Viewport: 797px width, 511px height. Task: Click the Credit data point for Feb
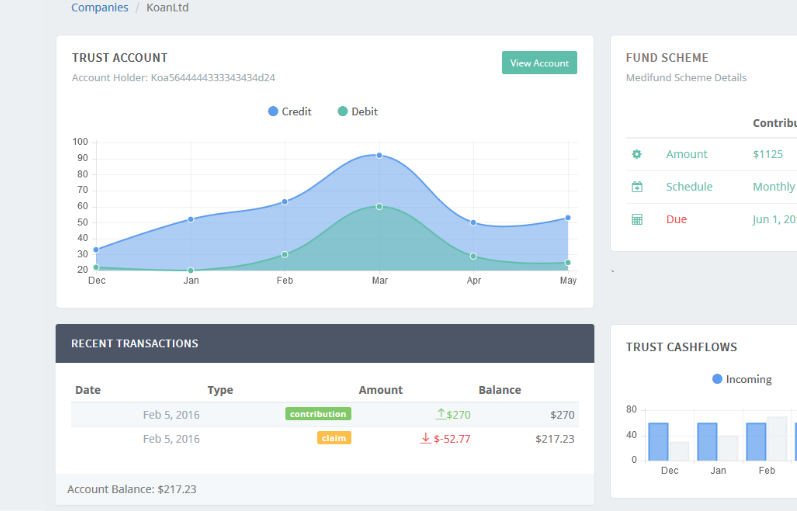285,201
